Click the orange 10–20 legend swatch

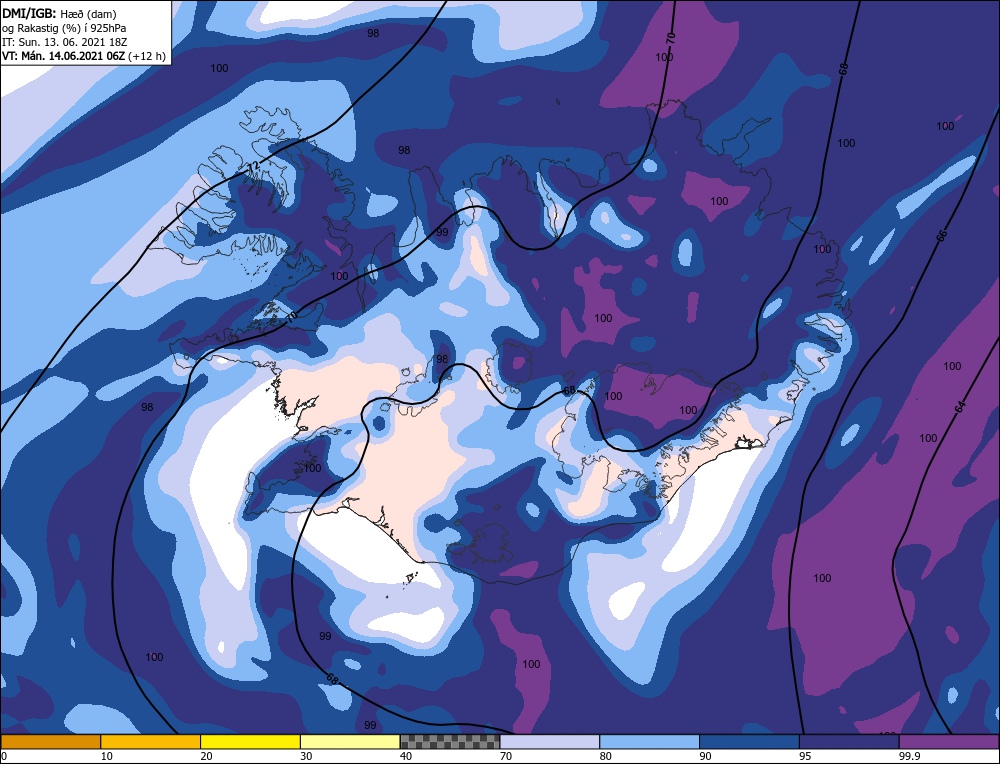tap(151, 741)
